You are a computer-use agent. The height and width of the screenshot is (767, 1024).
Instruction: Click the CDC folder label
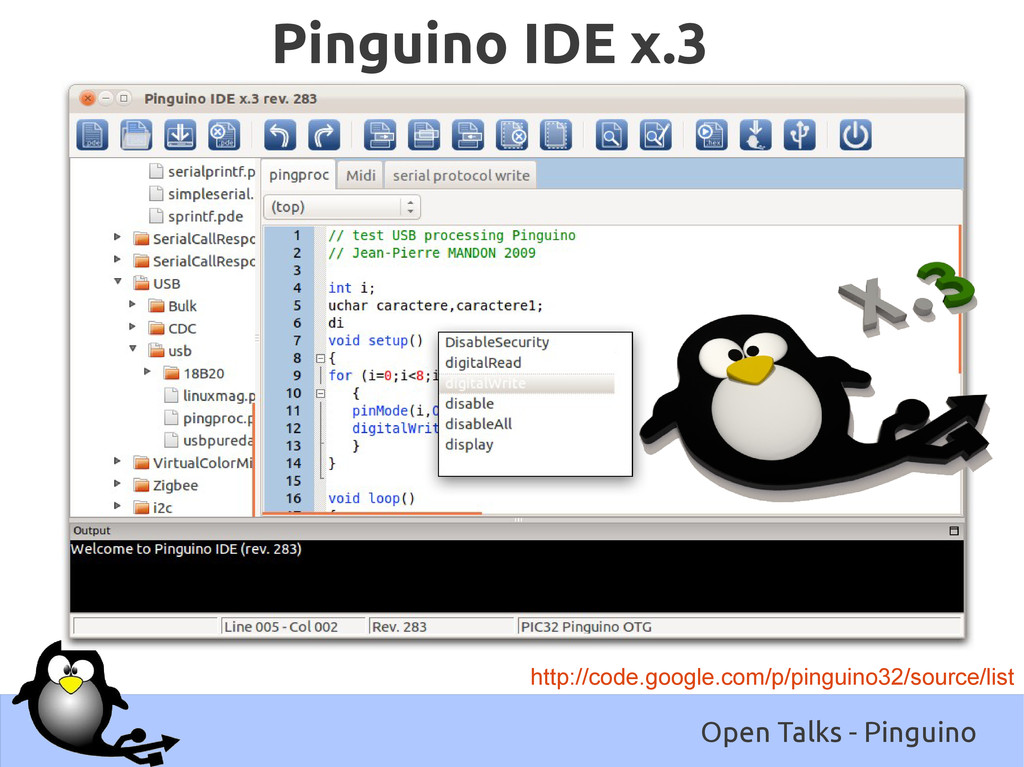(182, 329)
